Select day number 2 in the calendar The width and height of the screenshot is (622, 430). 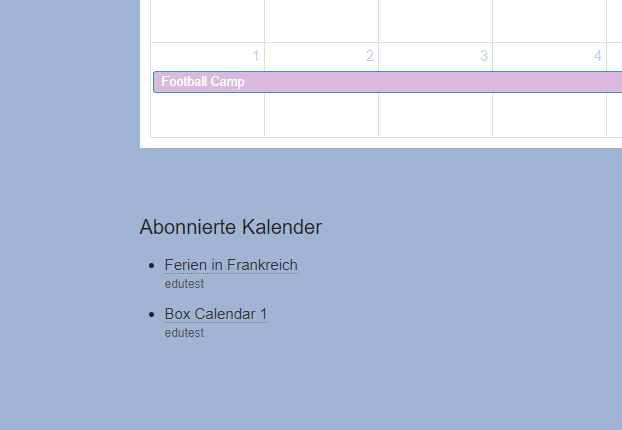tap(370, 56)
